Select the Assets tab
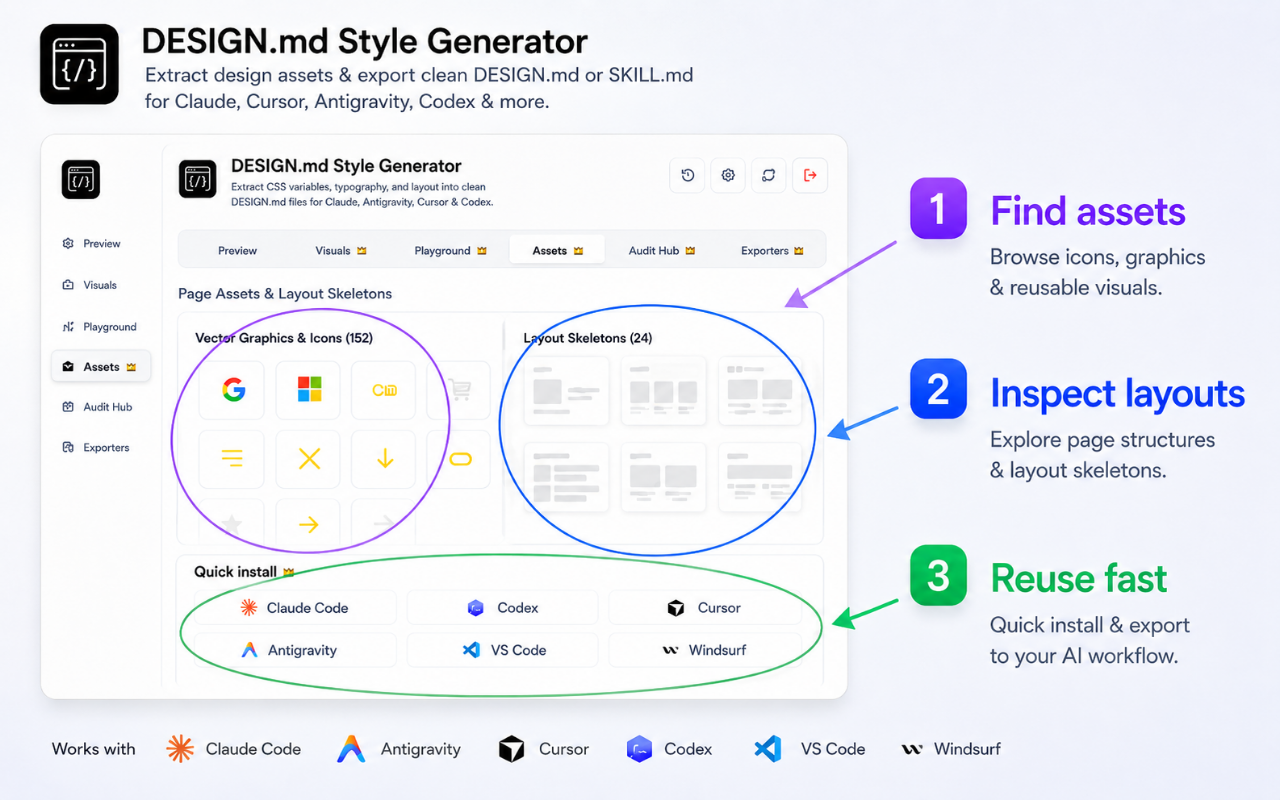 pyautogui.click(x=557, y=250)
